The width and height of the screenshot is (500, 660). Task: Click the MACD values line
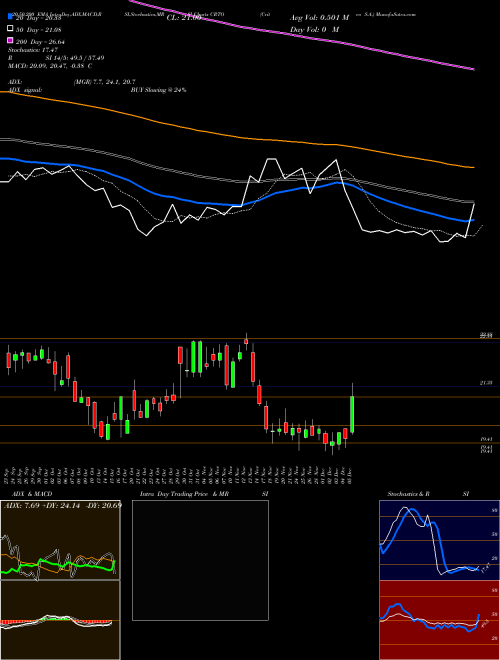pos(50,66)
